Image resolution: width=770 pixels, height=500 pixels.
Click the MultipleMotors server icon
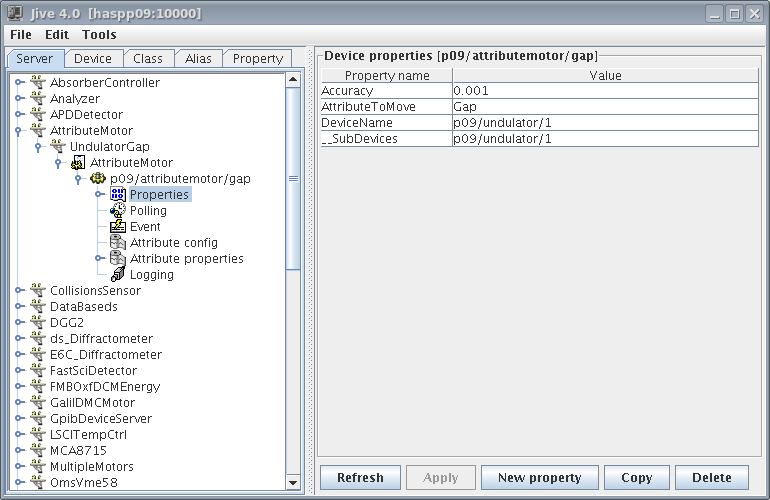coord(38,467)
